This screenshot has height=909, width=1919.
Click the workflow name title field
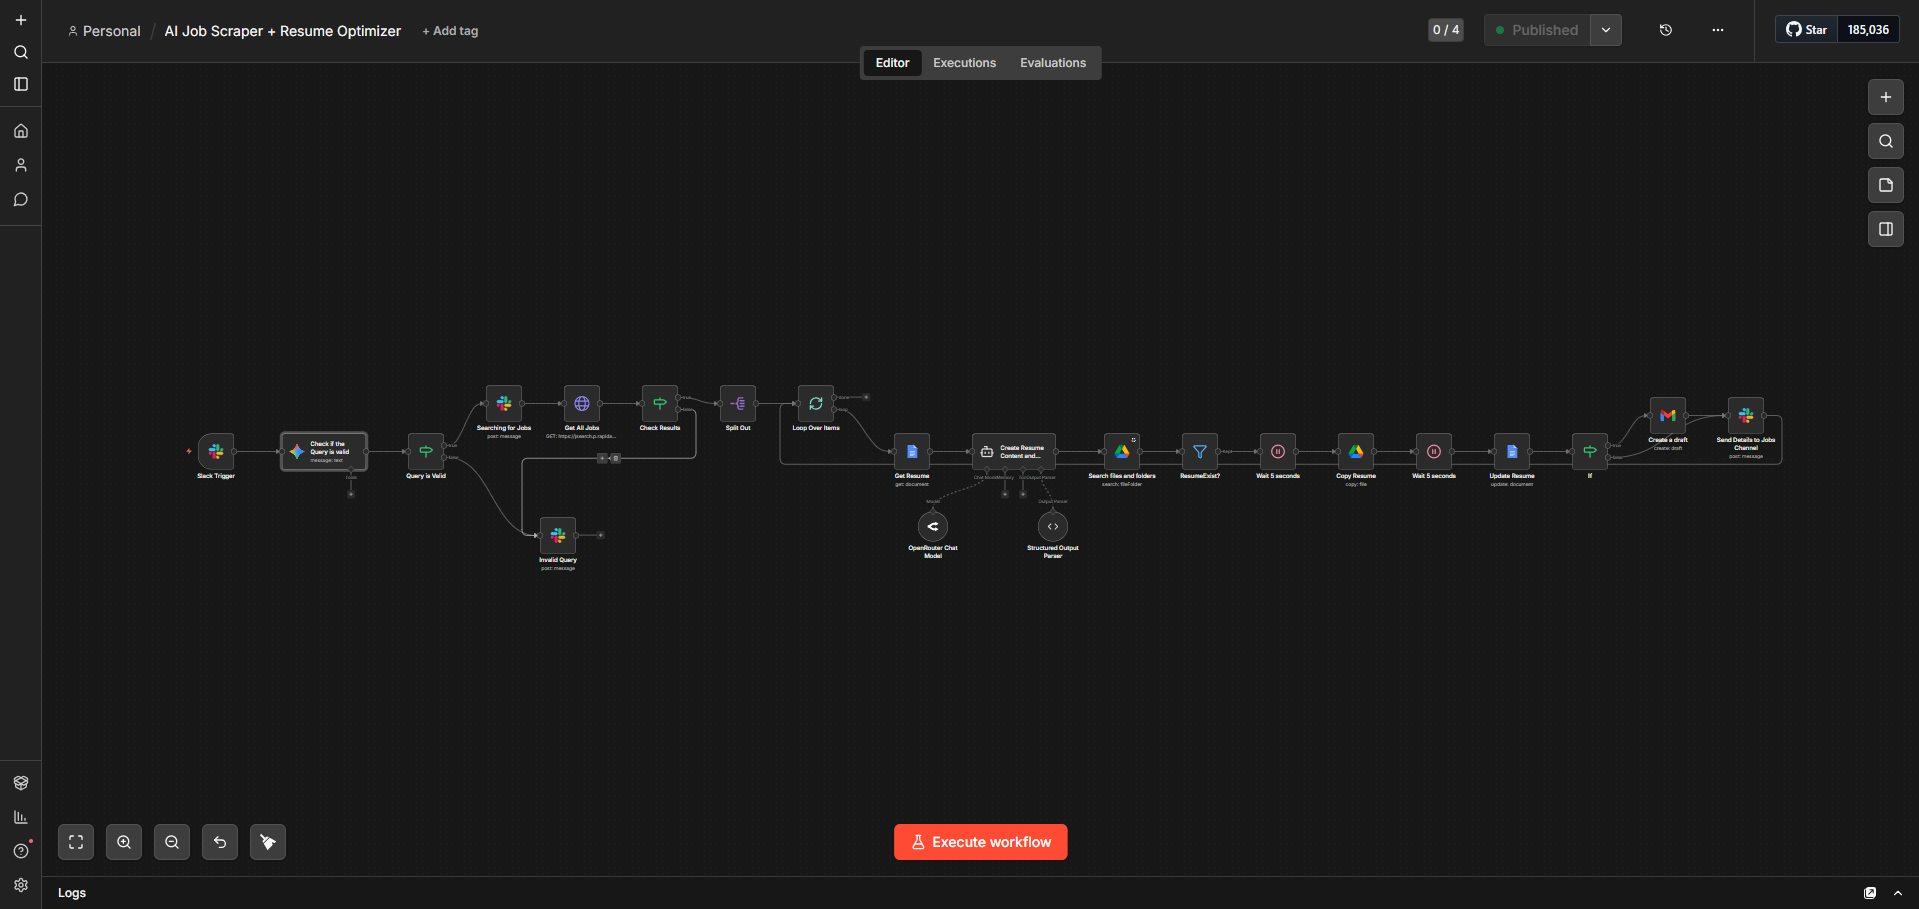click(x=282, y=31)
